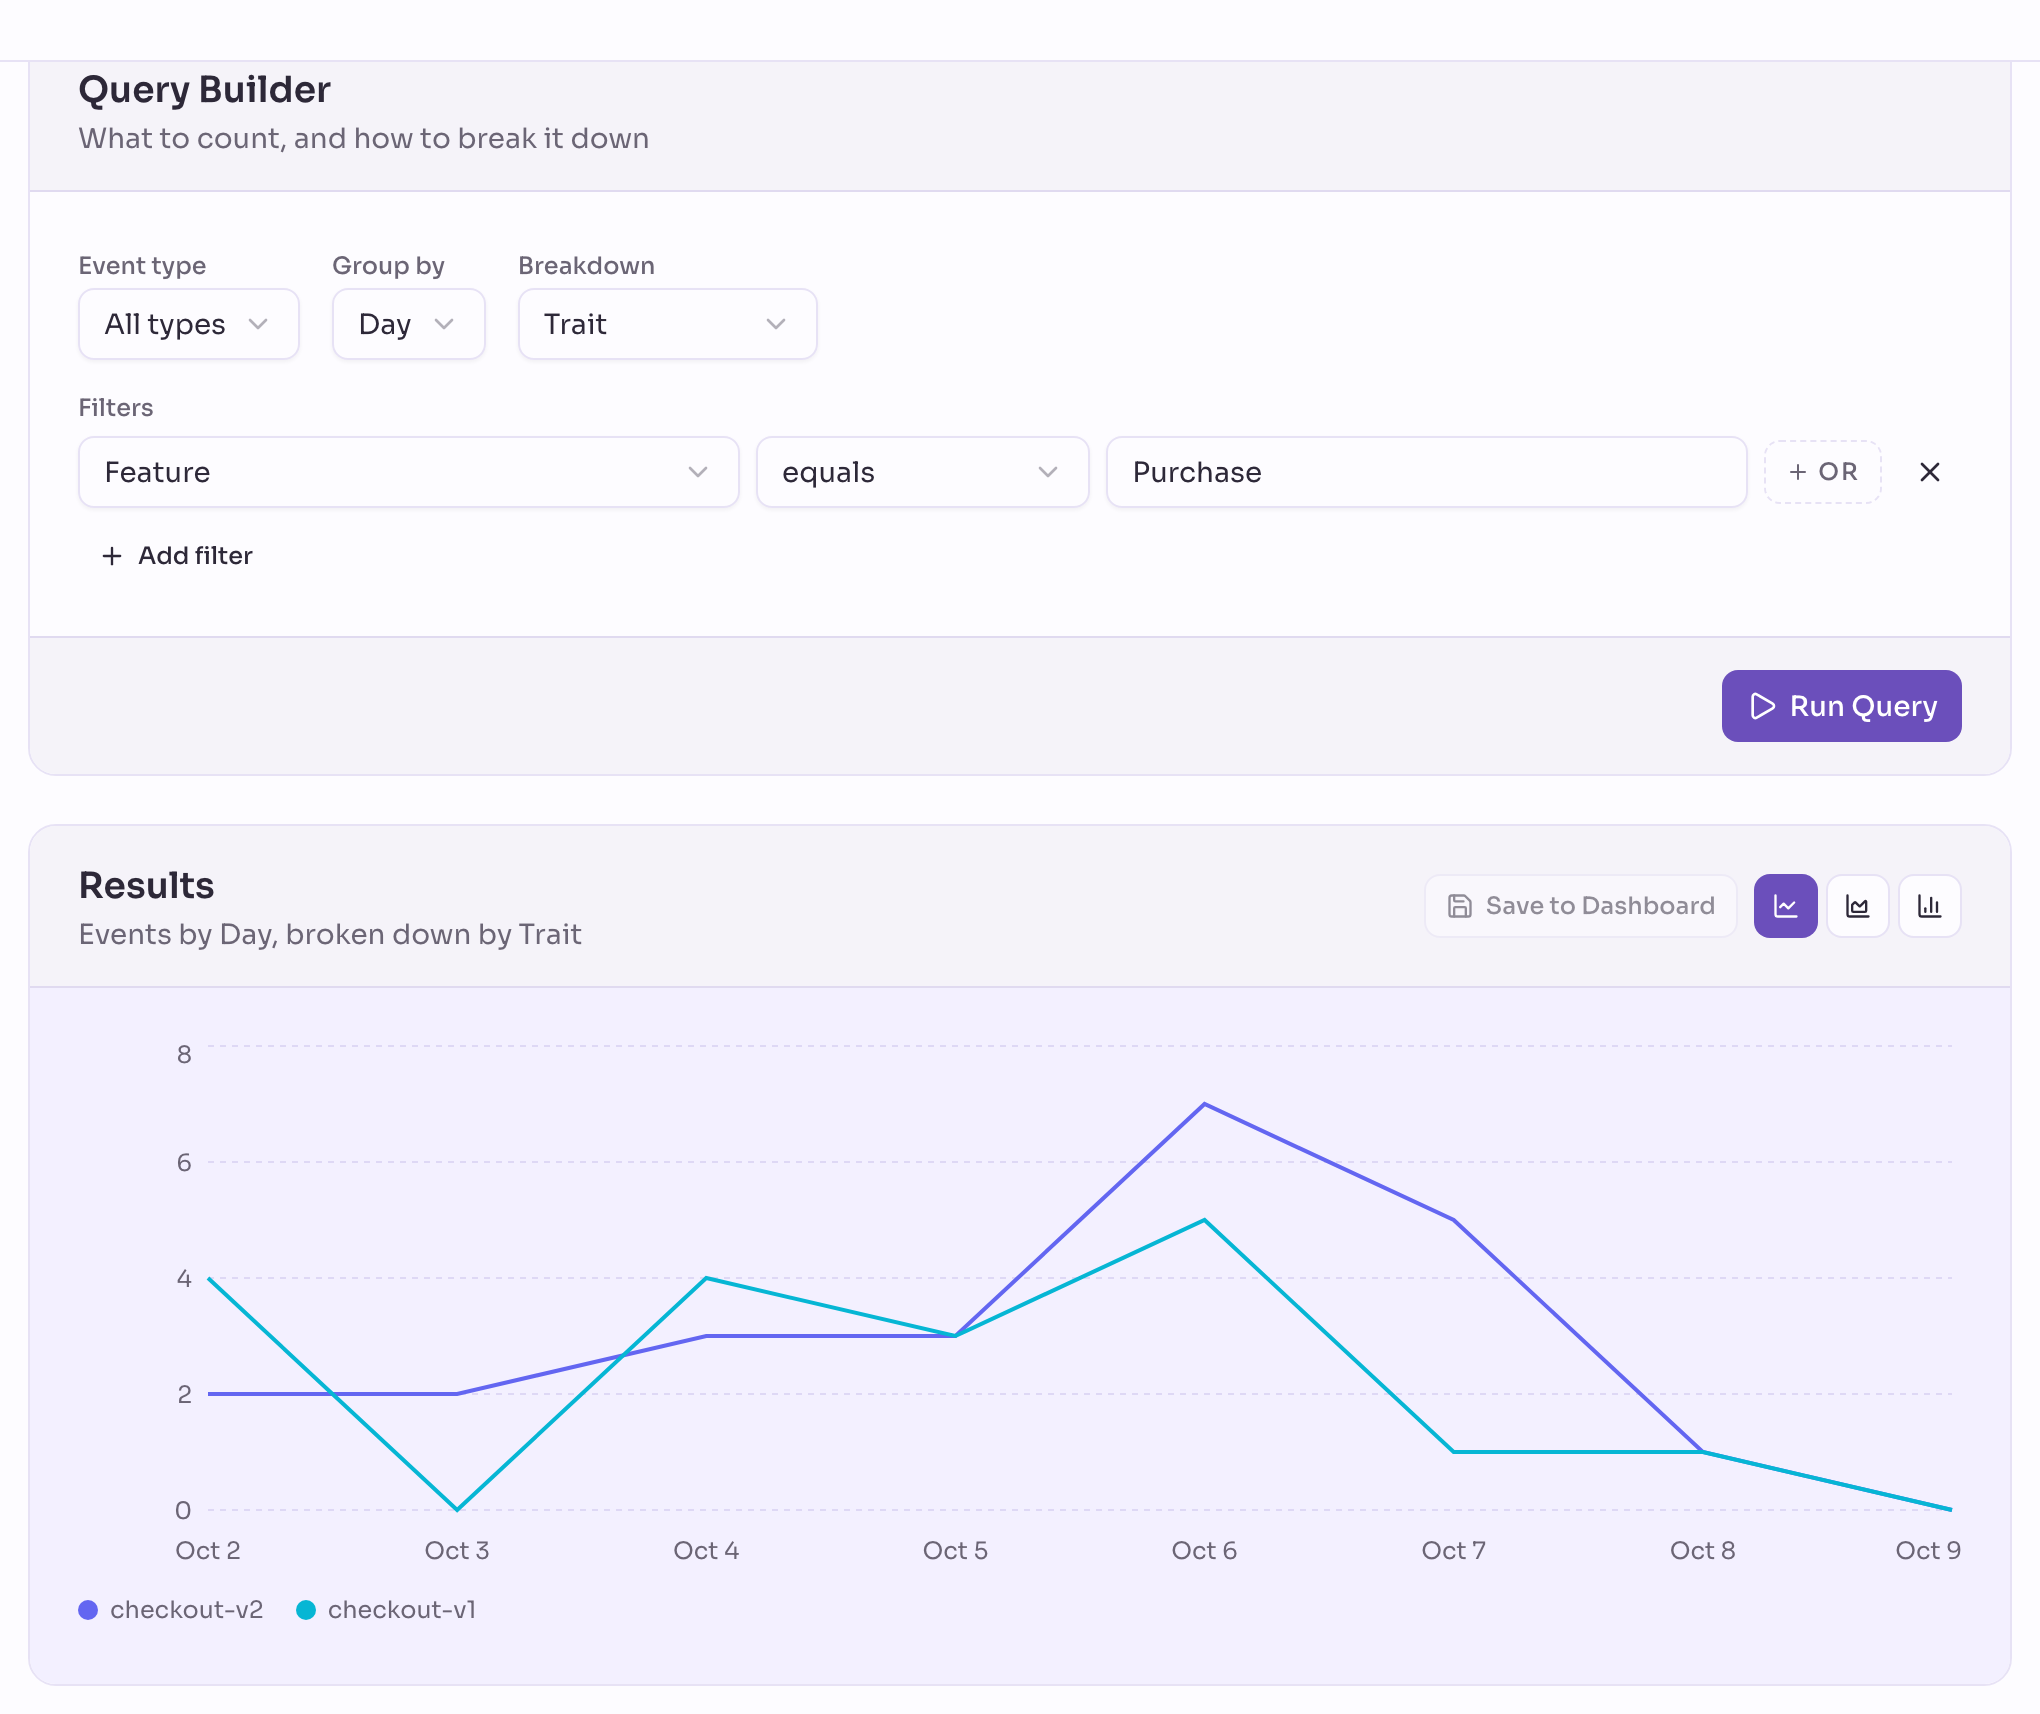The image size is (2040, 1714).
Task: Open the Group by Day dropdown
Action: pyautogui.click(x=408, y=324)
